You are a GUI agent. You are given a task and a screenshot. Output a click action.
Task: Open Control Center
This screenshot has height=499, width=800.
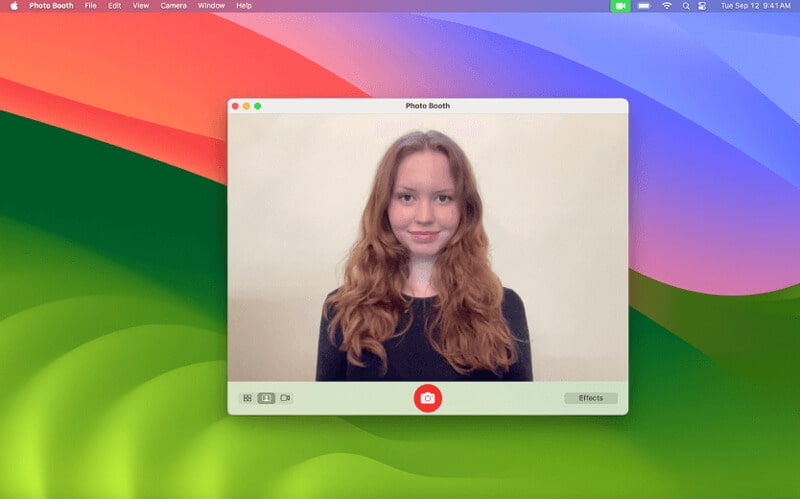click(x=702, y=6)
